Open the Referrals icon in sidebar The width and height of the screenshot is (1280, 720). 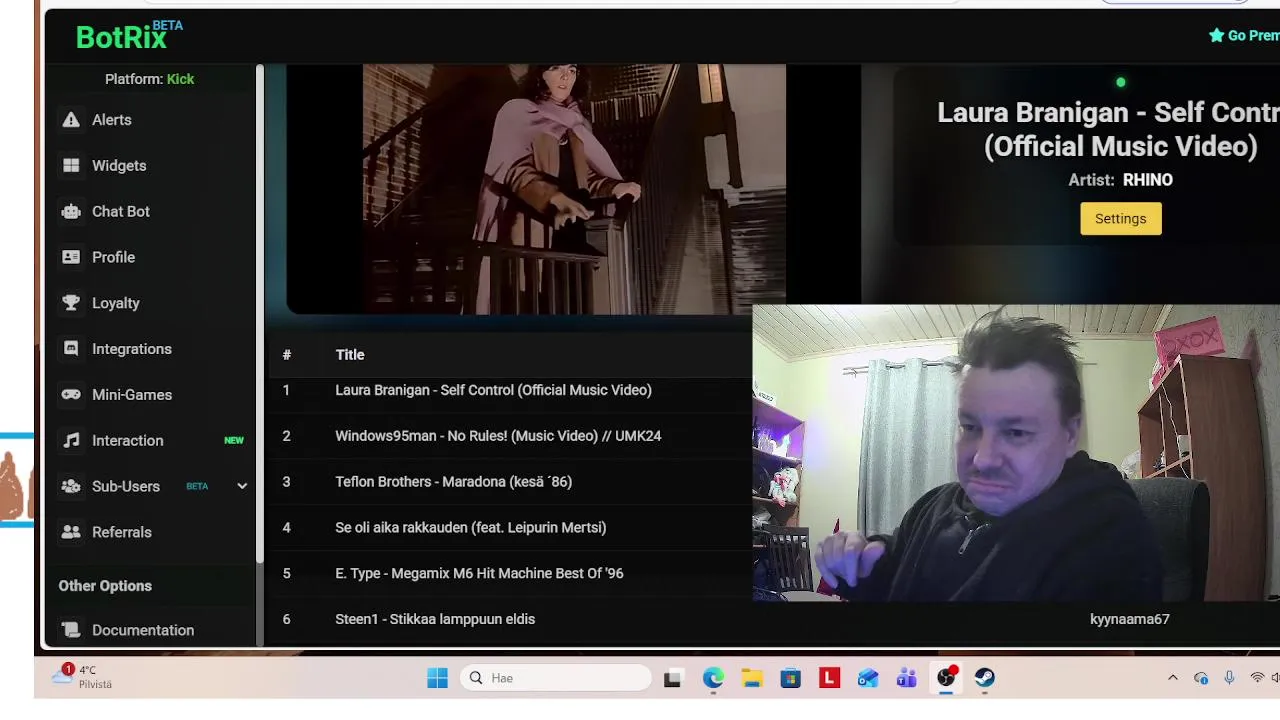[71, 532]
